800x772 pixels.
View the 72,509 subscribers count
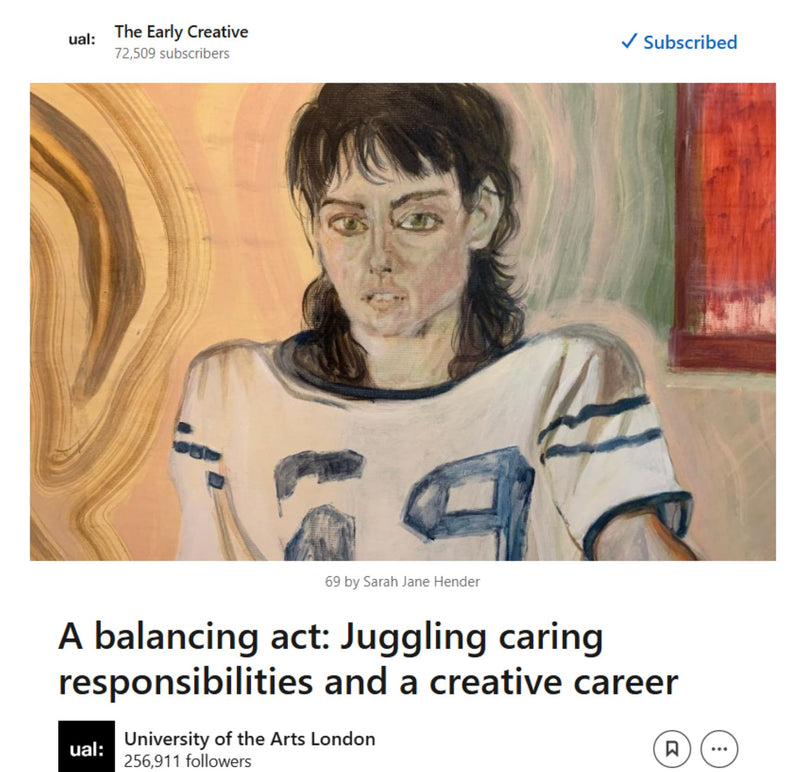pos(172,54)
